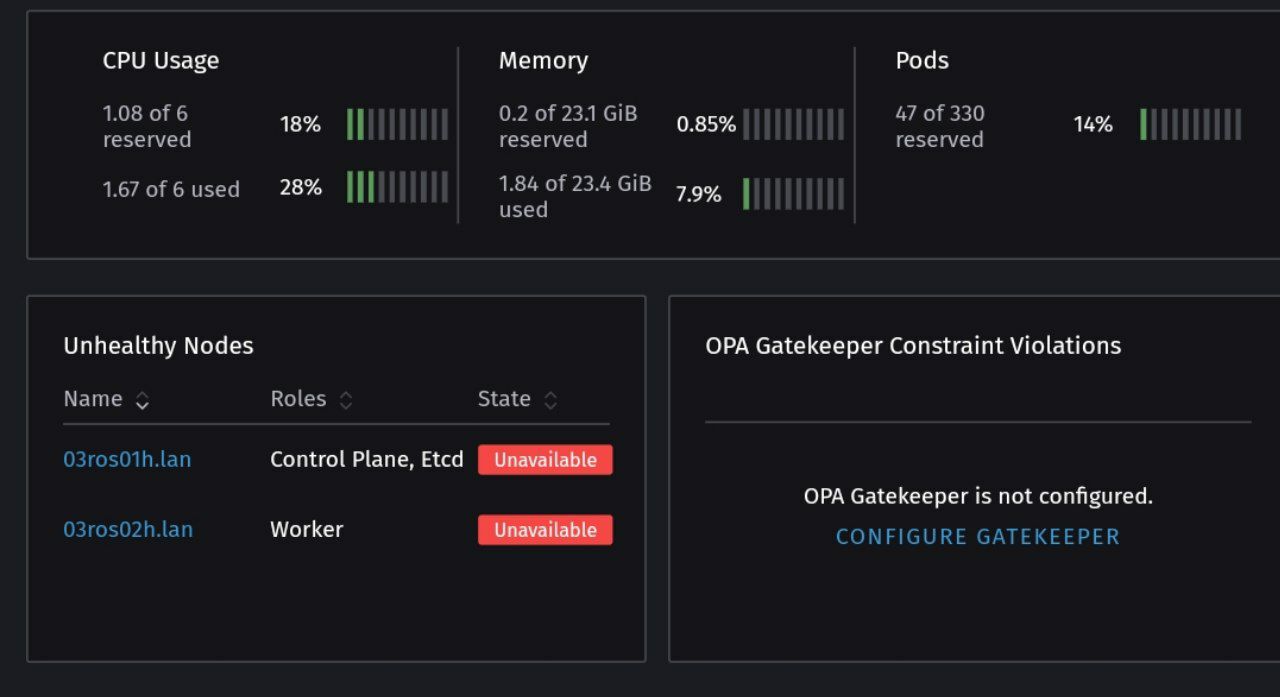Image resolution: width=1280 pixels, height=697 pixels.
Task: Open node 03ros01h.lan link
Action: point(127,460)
